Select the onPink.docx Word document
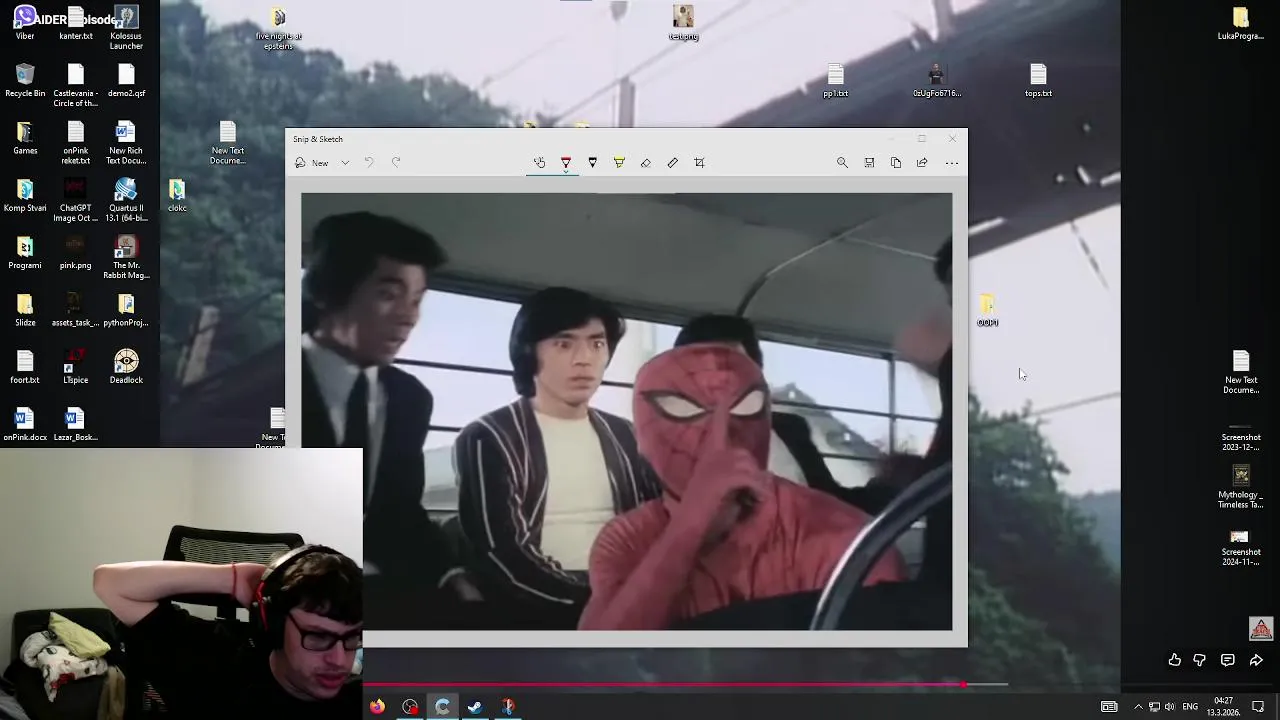The width and height of the screenshot is (1280, 720). pyautogui.click(x=25, y=424)
